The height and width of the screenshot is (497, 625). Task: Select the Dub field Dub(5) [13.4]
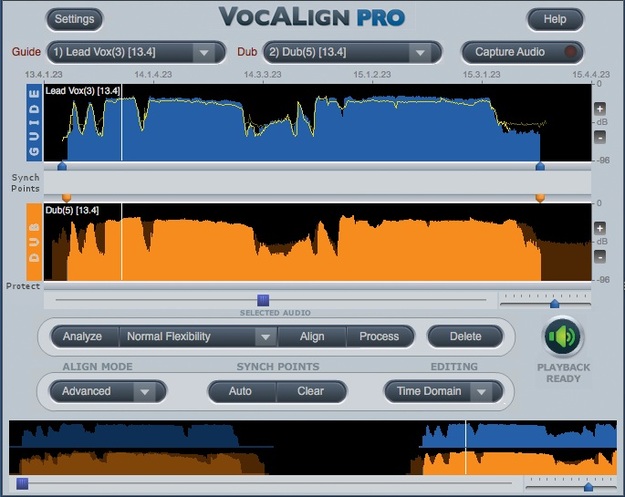click(x=352, y=52)
